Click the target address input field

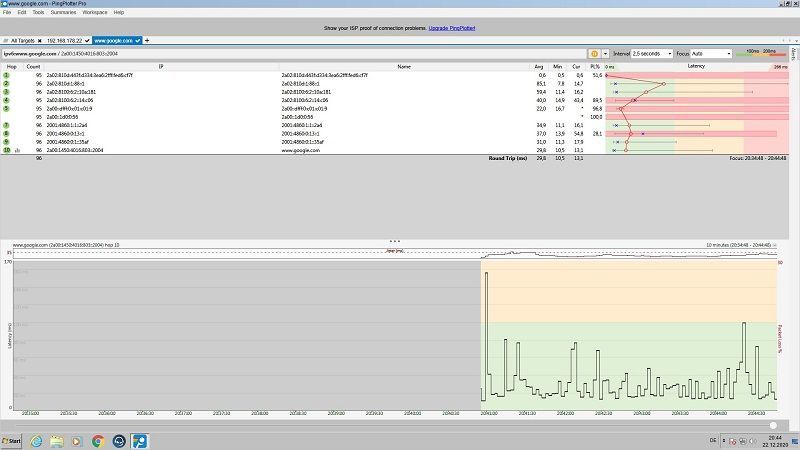294,54
